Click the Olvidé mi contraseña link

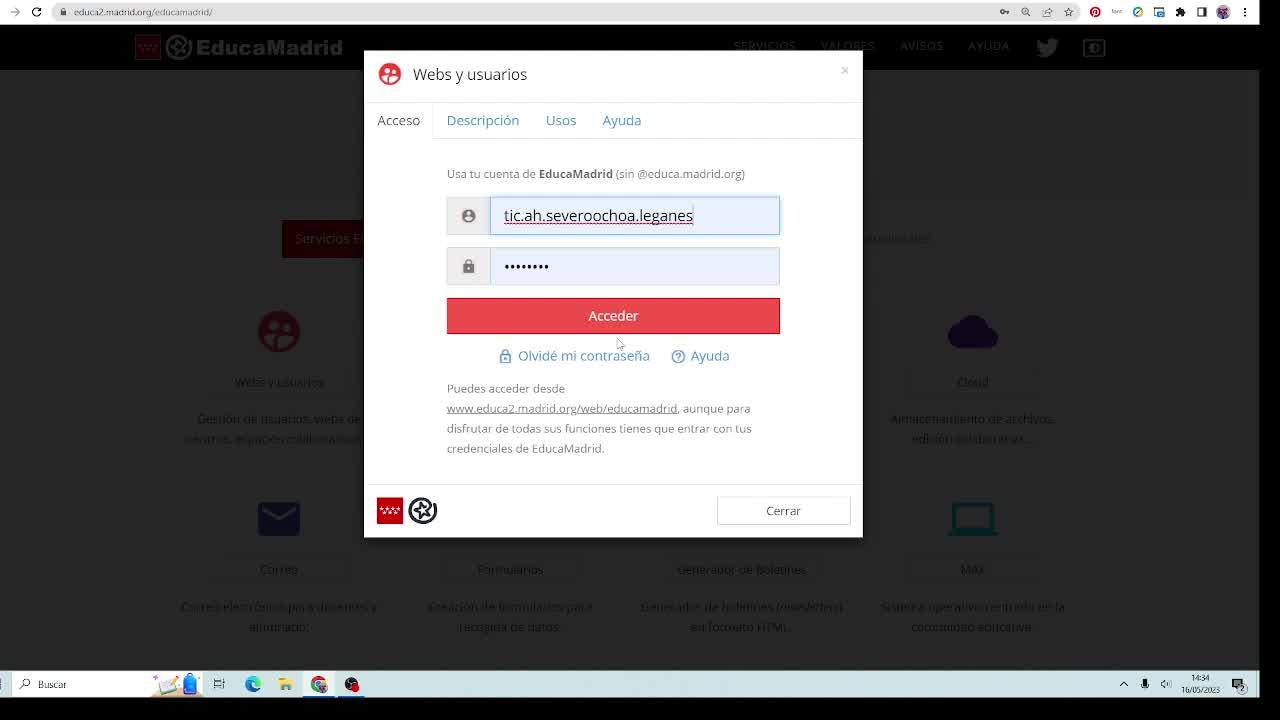[x=574, y=356]
